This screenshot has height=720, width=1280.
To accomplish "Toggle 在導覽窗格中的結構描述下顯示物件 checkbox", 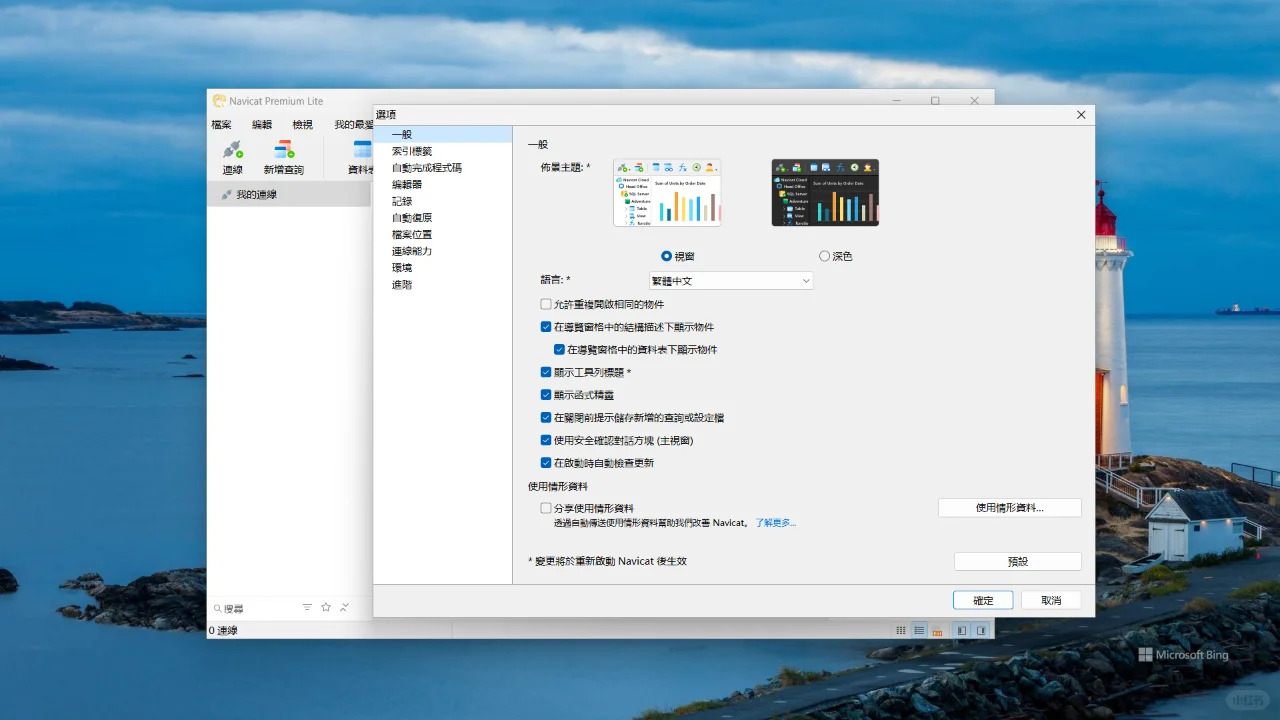I will pyautogui.click(x=546, y=327).
